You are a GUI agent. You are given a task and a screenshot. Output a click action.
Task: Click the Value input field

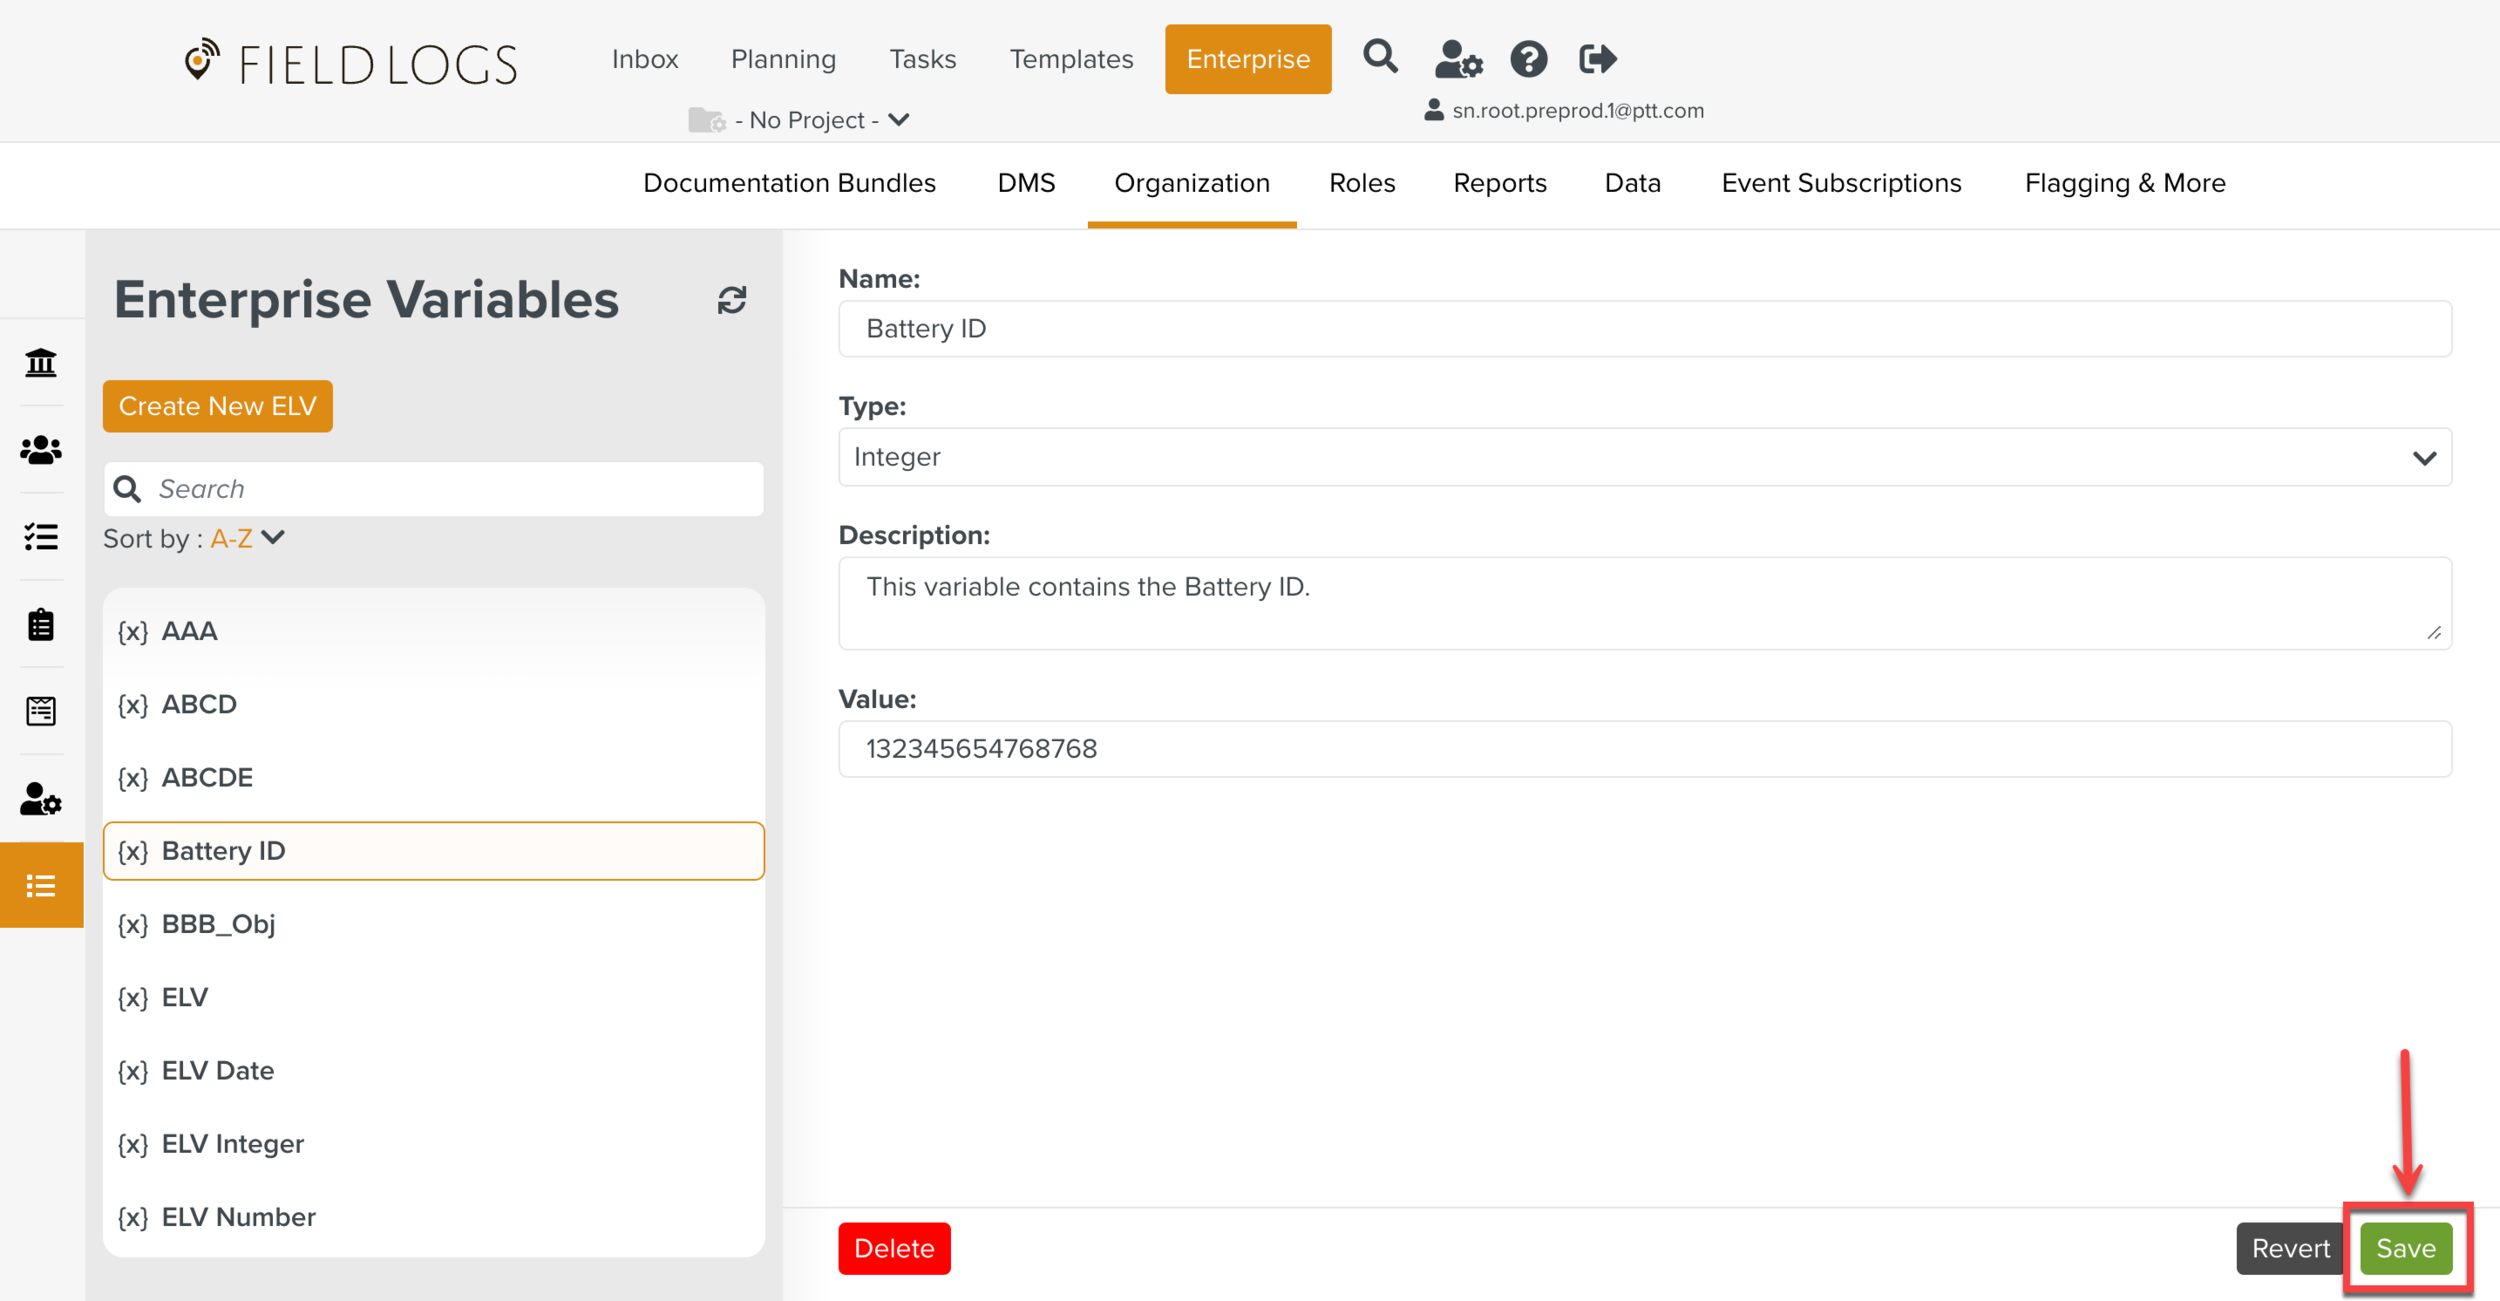pyautogui.click(x=1644, y=749)
